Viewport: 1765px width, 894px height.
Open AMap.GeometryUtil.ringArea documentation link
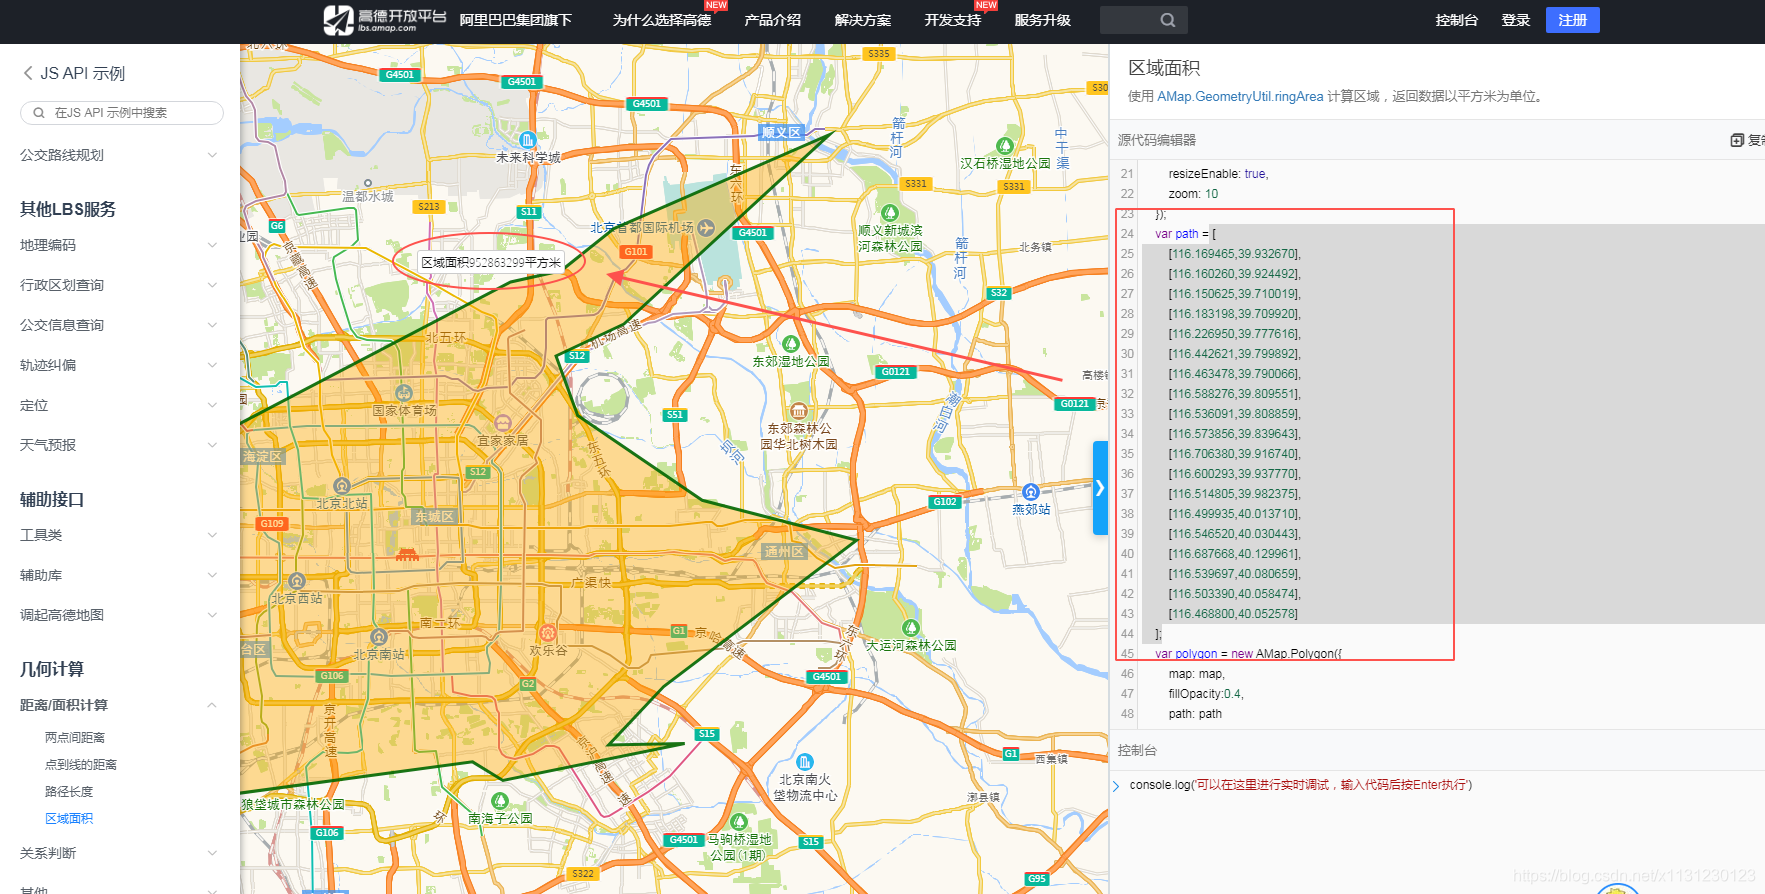[x=1240, y=97]
